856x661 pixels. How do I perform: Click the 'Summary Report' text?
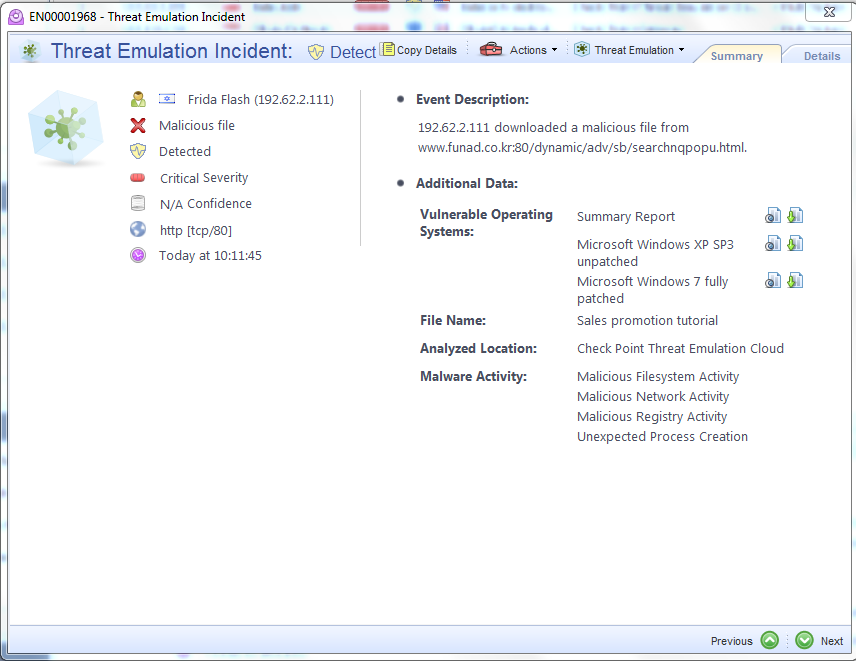pos(626,217)
